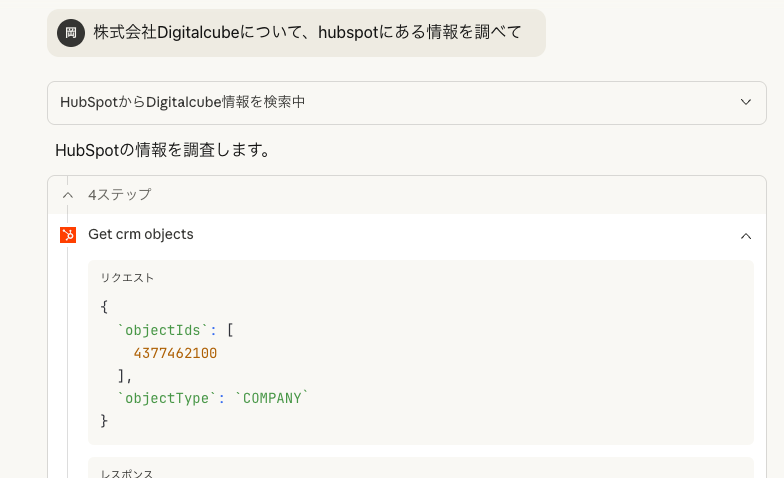Click the HubSpotの情報を調査します text

(x=164, y=151)
